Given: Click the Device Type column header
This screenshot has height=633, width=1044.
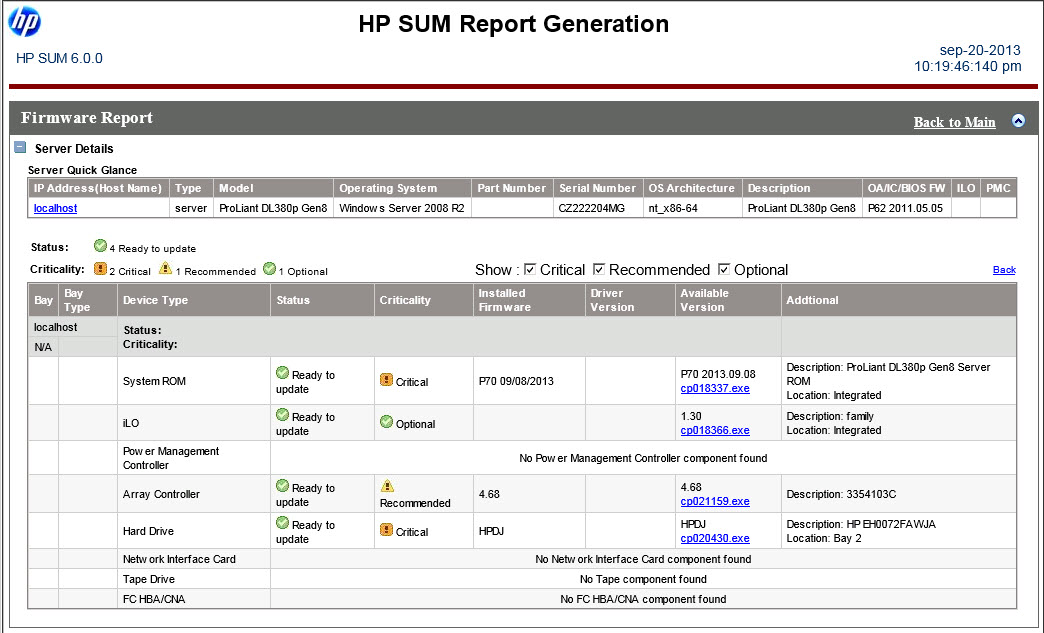Looking at the screenshot, I should (x=194, y=300).
